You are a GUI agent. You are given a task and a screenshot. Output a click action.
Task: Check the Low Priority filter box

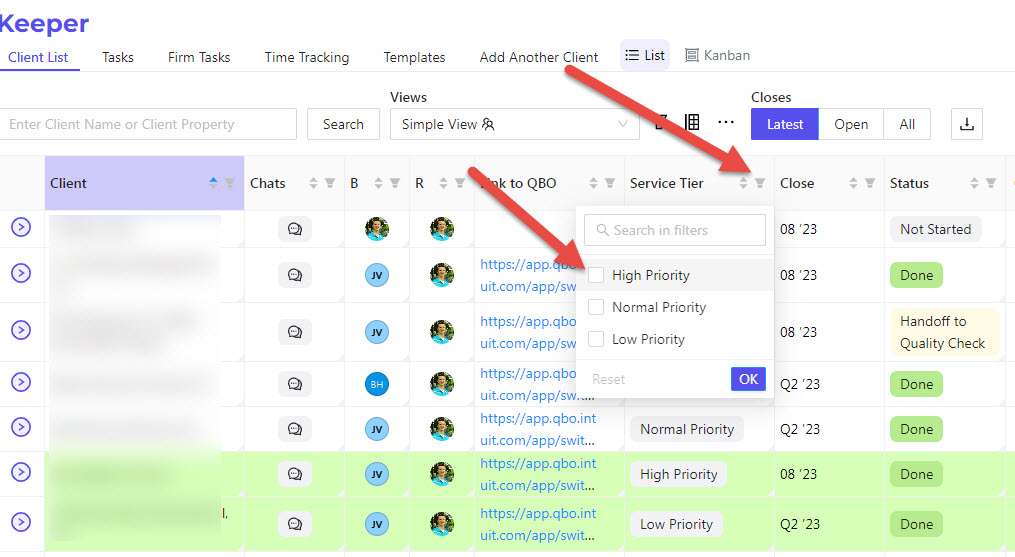pos(596,339)
